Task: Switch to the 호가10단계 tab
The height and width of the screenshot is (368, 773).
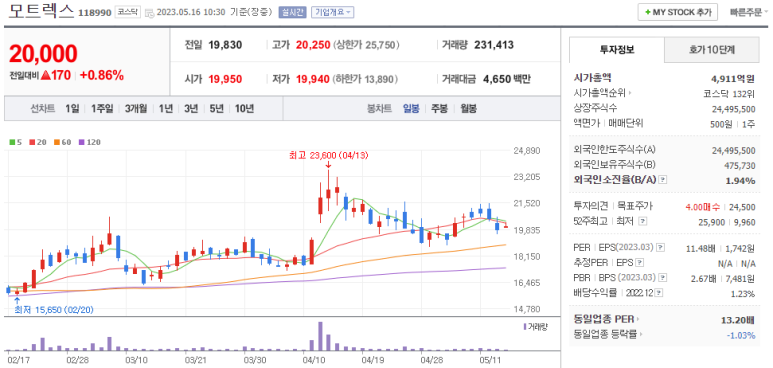Action: click(x=711, y=50)
